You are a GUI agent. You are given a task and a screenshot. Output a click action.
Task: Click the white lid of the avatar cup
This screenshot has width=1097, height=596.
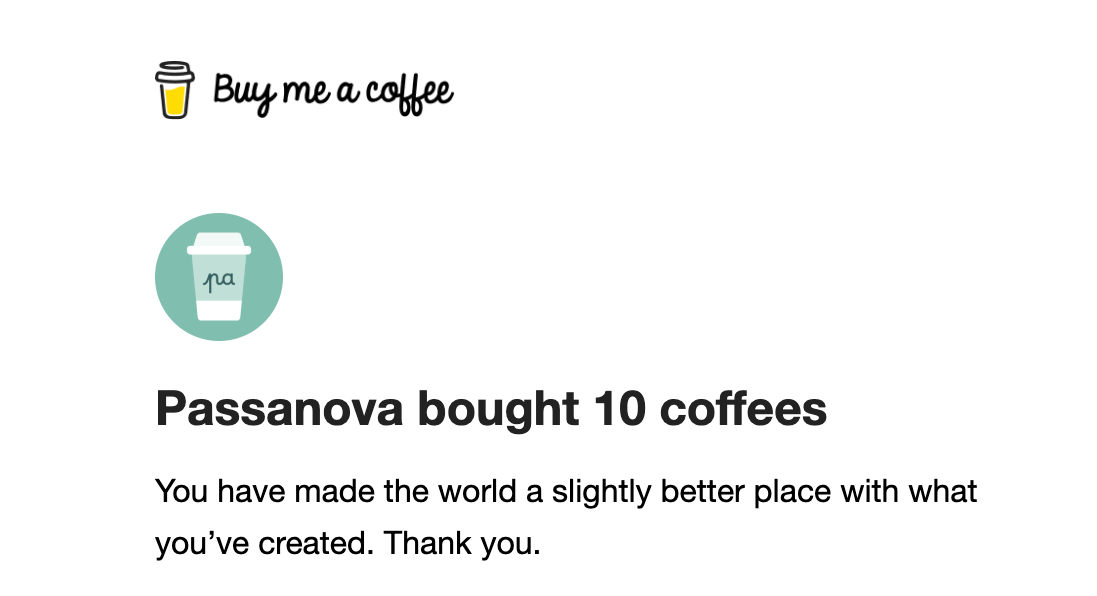coord(219,243)
